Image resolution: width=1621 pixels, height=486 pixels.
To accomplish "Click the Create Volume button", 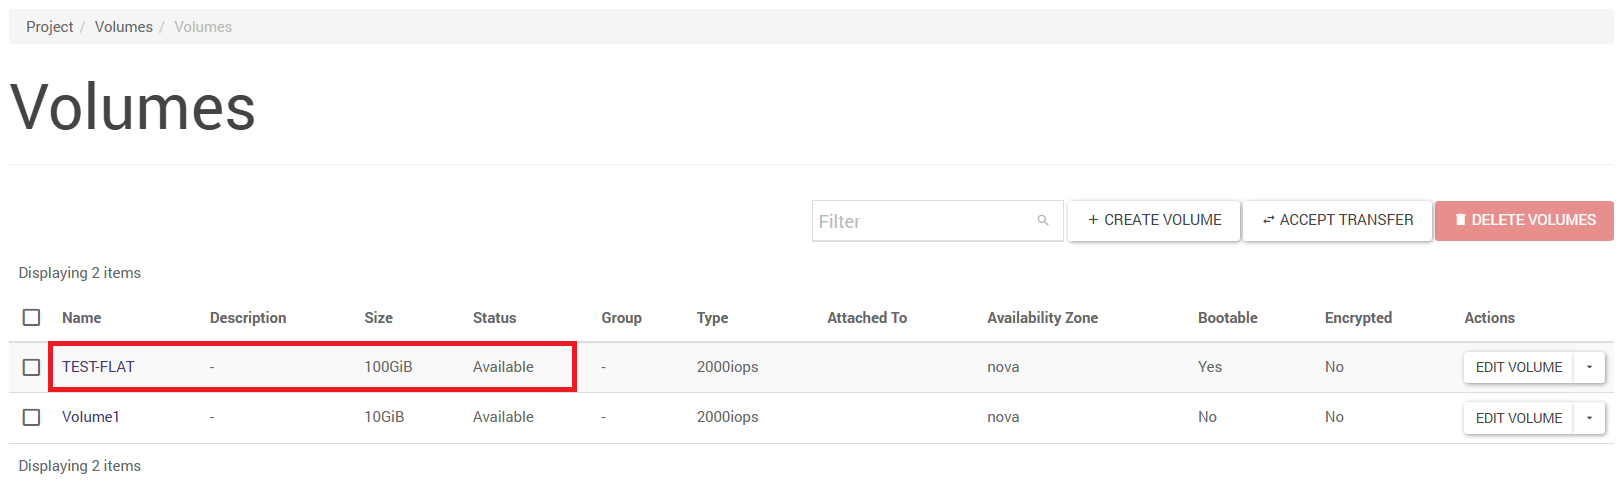I will point(1154,220).
